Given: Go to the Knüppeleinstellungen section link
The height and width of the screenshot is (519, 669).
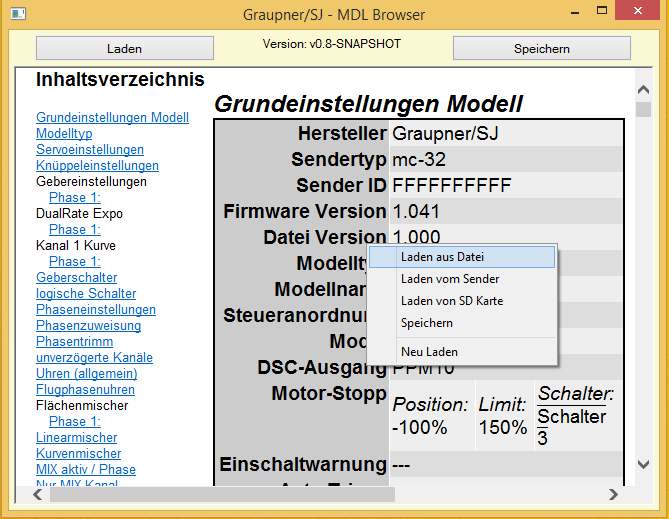Looking at the screenshot, I should (97, 166).
